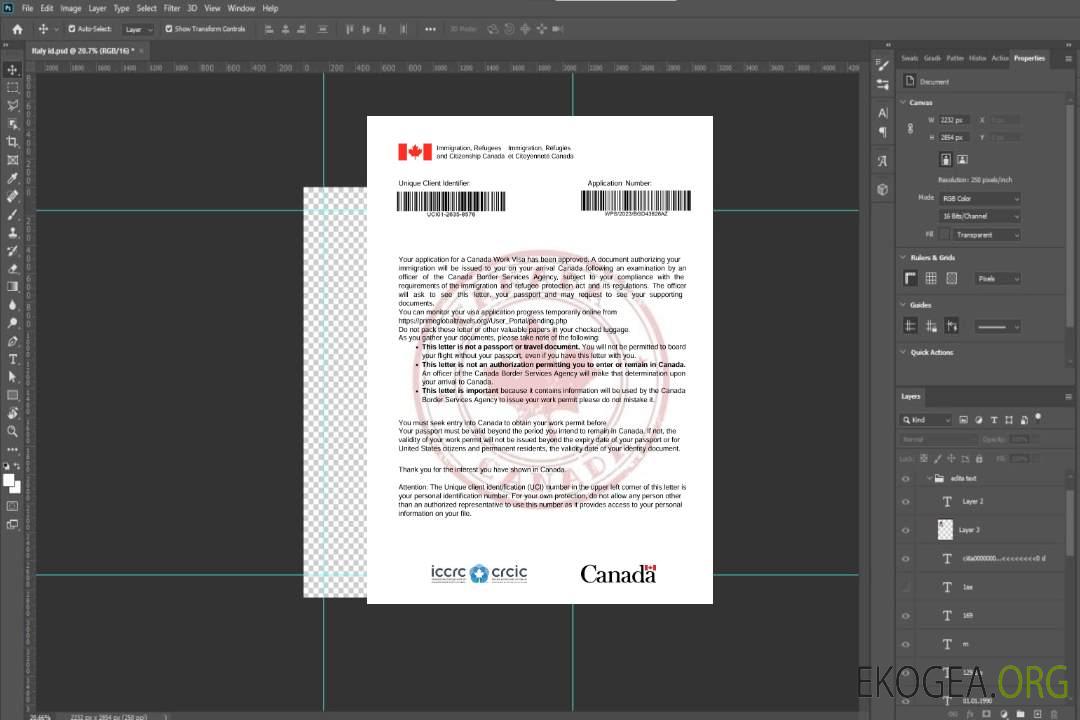Select the Lasso tool
The width and height of the screenshot is (1080, 720).
(12, 105)
